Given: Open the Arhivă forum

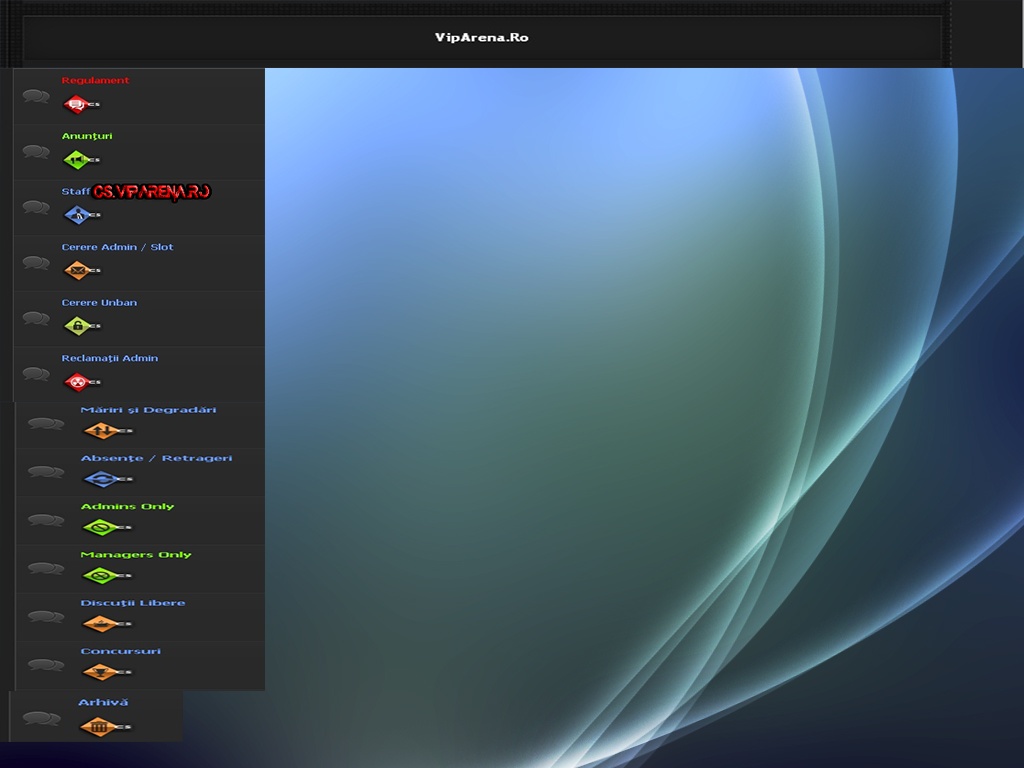Looking at the screenshot, I should click(103, 703).
